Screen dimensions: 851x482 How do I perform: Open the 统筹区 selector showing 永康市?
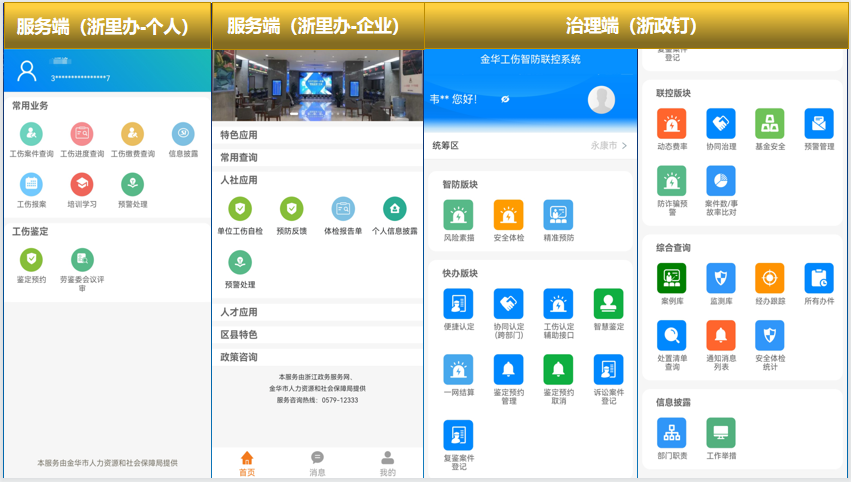[x=530, y=146]
